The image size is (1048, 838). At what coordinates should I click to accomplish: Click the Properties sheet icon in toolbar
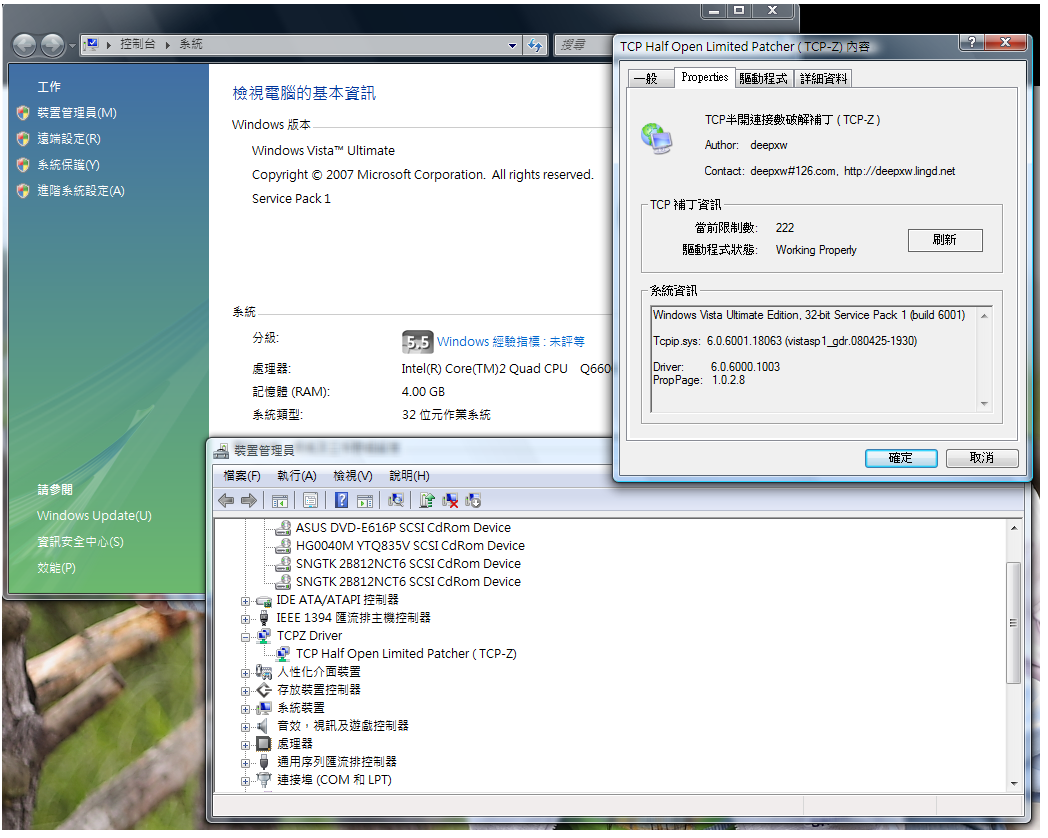[311, 501]
